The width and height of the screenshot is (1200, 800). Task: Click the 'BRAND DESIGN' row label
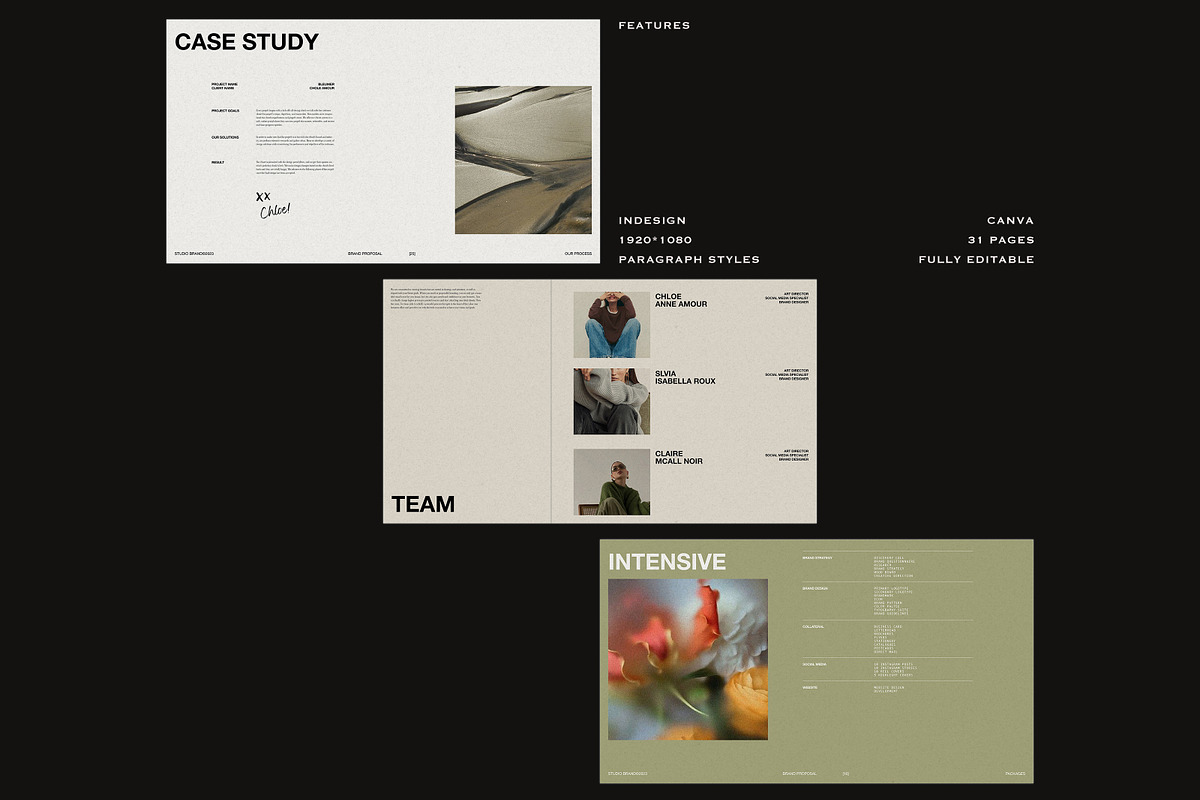[815, 588]
